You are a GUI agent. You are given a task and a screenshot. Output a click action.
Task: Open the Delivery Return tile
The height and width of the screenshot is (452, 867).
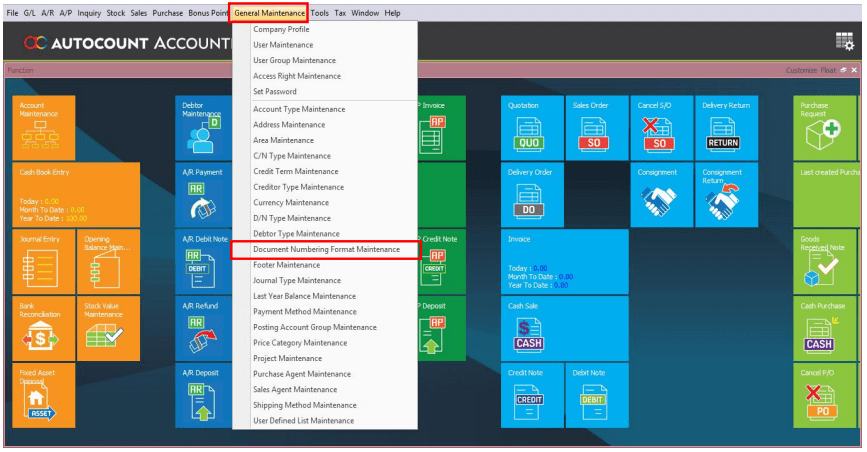(726, 128)
